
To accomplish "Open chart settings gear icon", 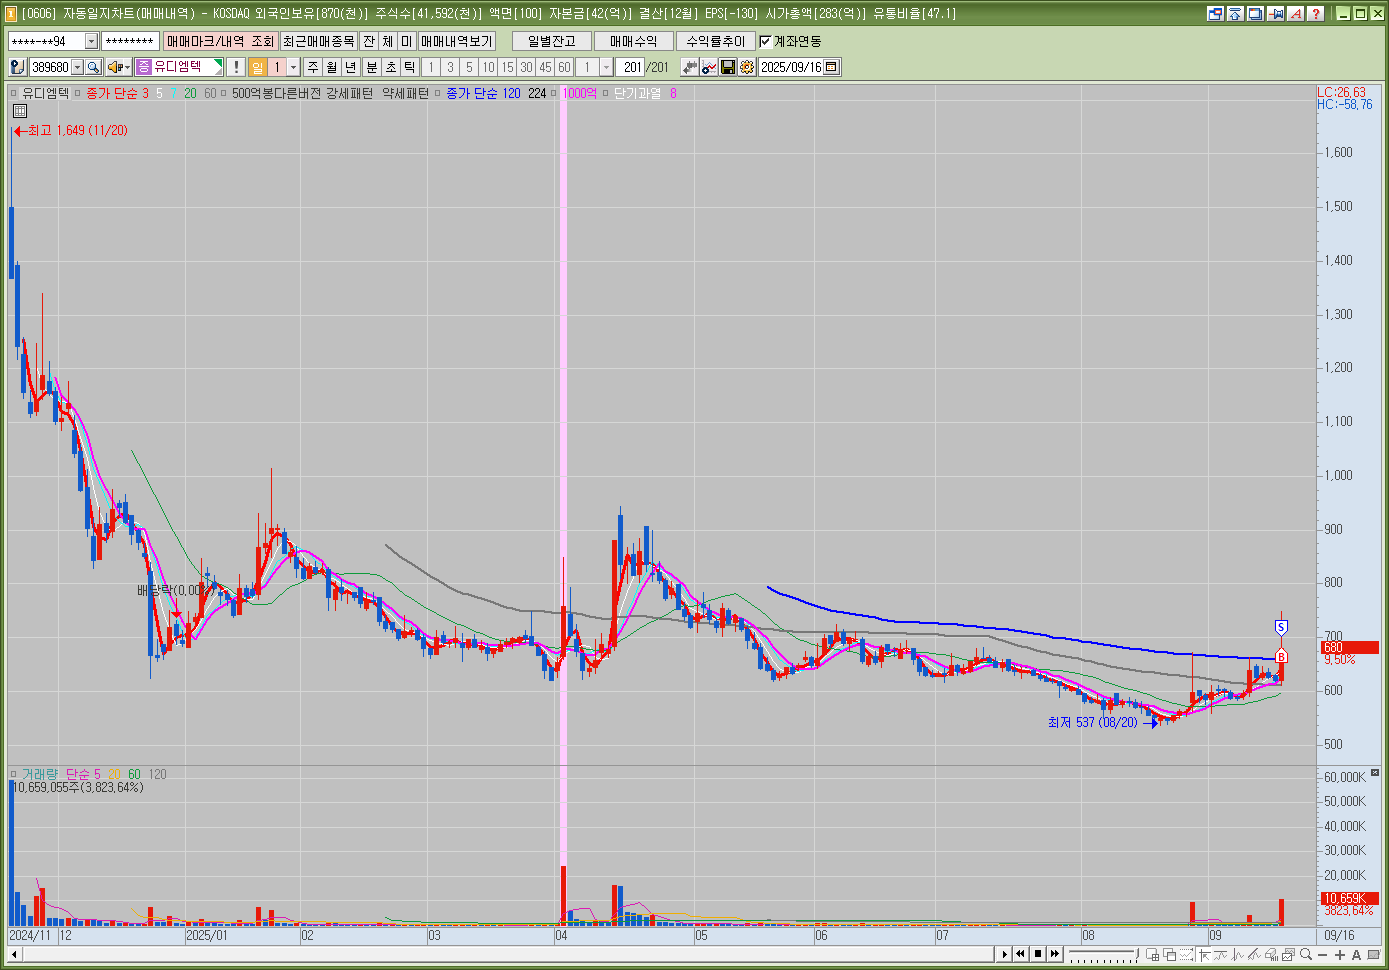I will click(747, 67).
